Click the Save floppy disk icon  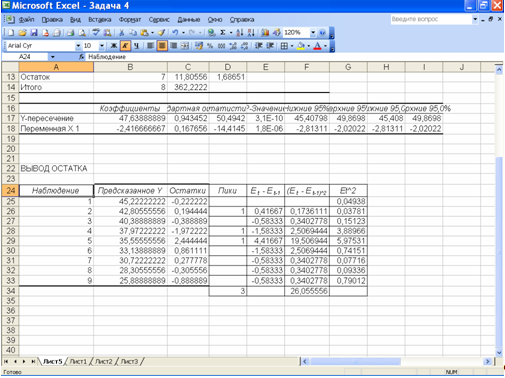(x=34, y=33)
